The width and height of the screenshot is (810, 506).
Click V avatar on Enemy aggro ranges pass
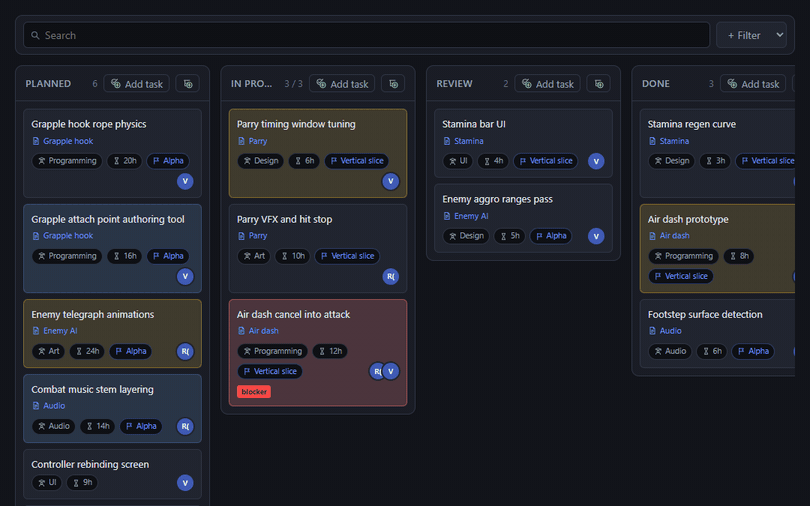tap(596, 236)
